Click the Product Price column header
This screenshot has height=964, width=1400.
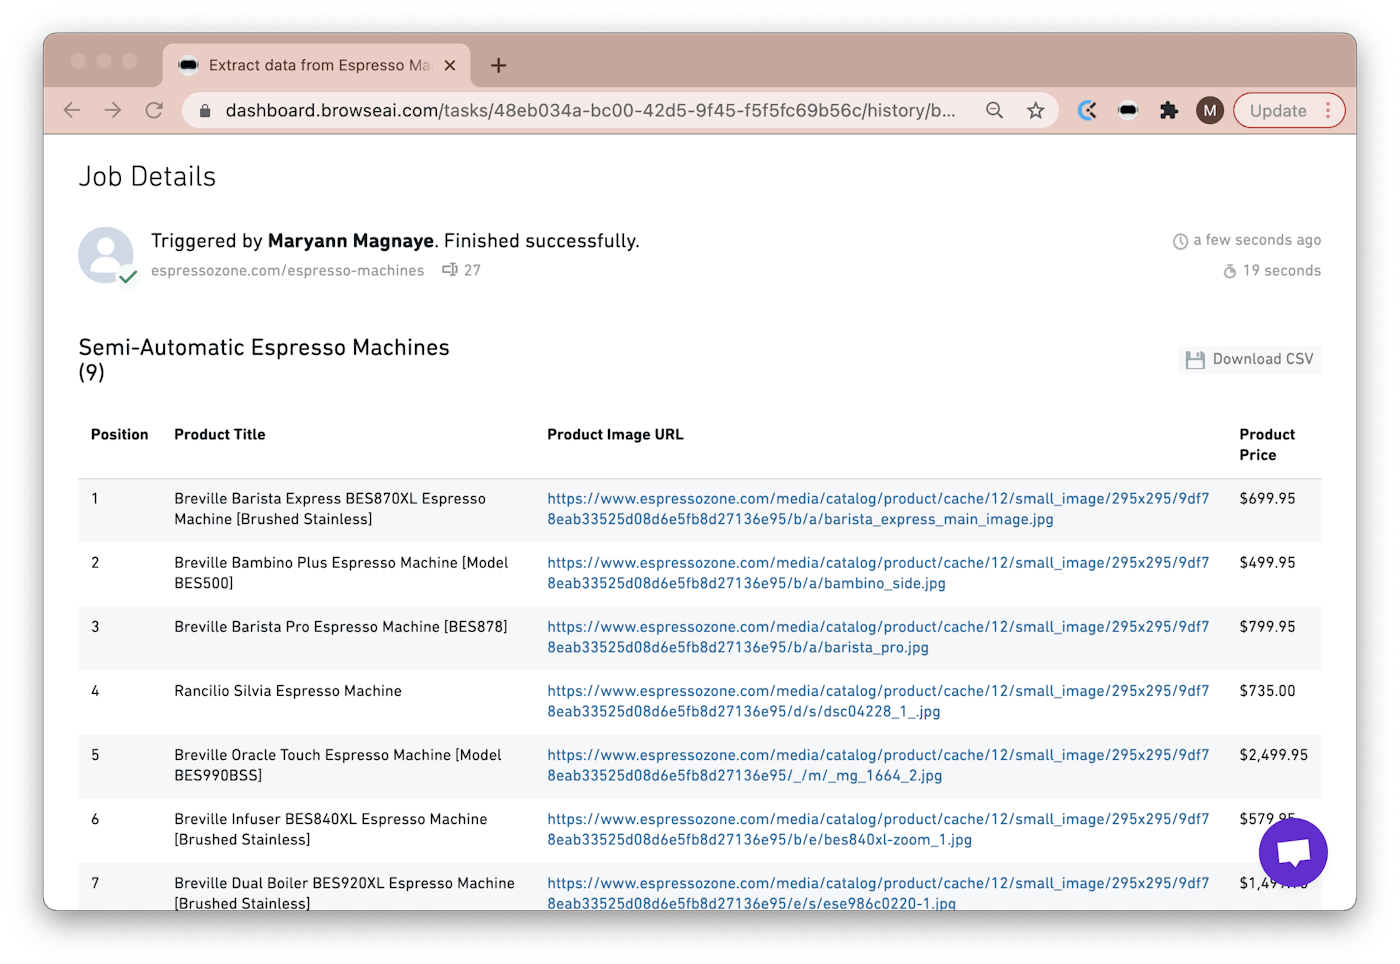tap(1267, 445)
